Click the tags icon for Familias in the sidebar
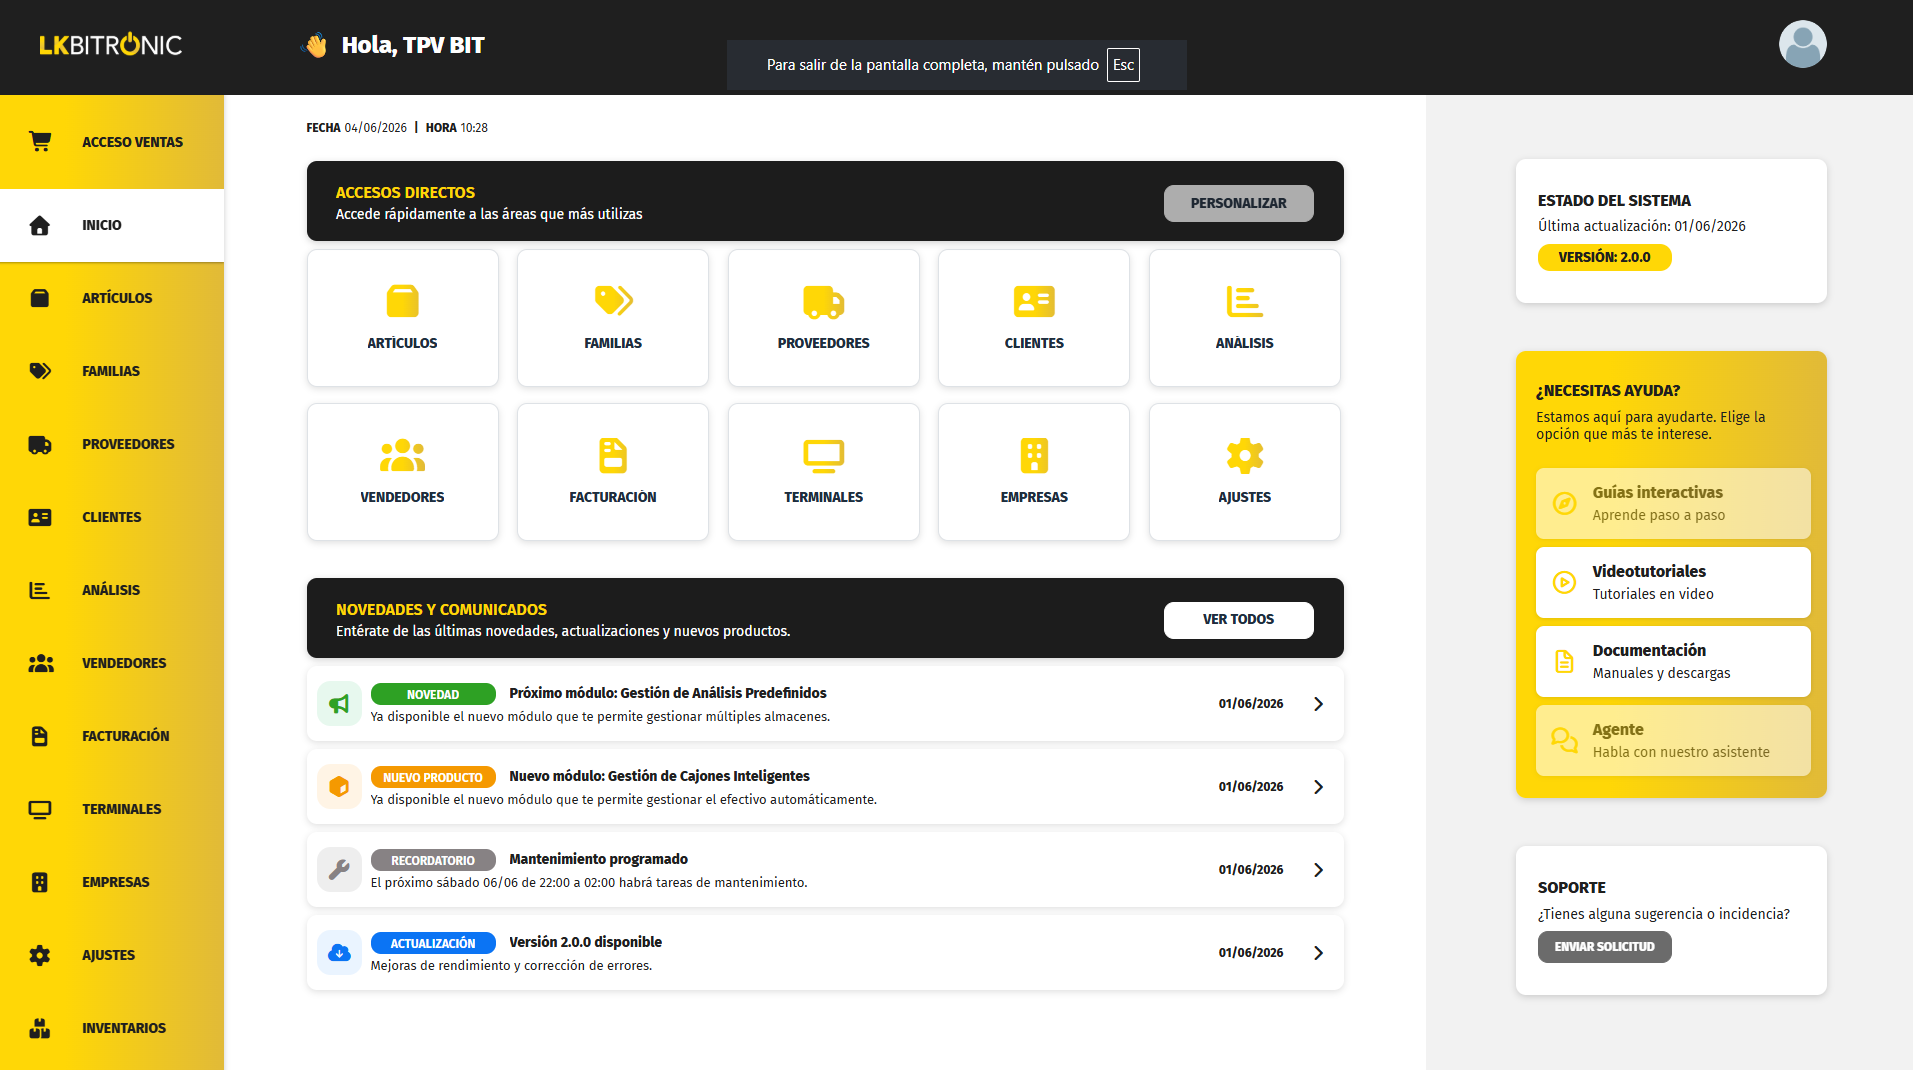 [x=40, y=371]
